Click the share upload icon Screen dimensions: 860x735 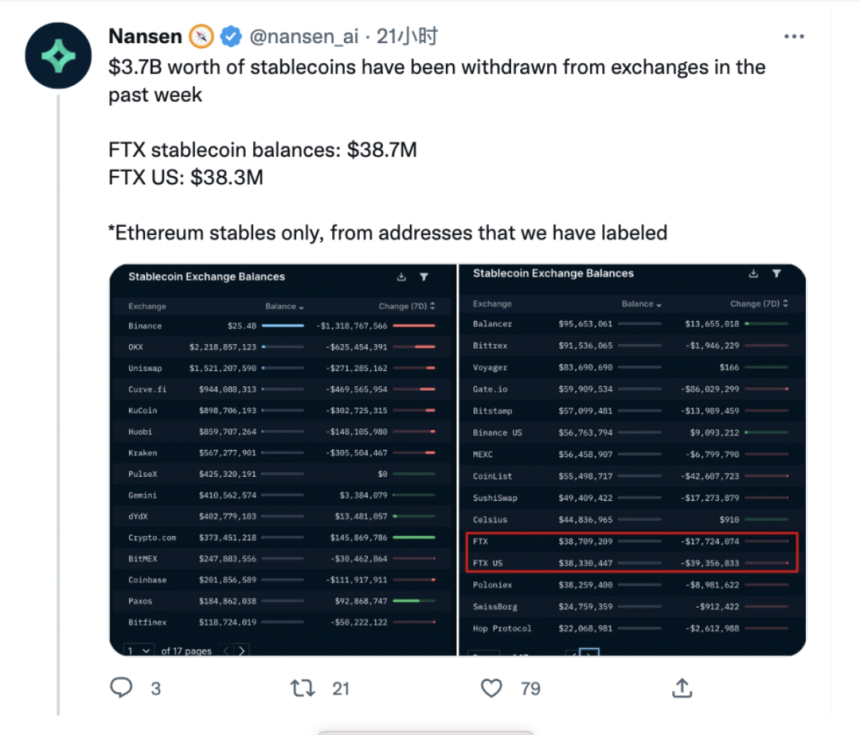[x=682, y=688]
